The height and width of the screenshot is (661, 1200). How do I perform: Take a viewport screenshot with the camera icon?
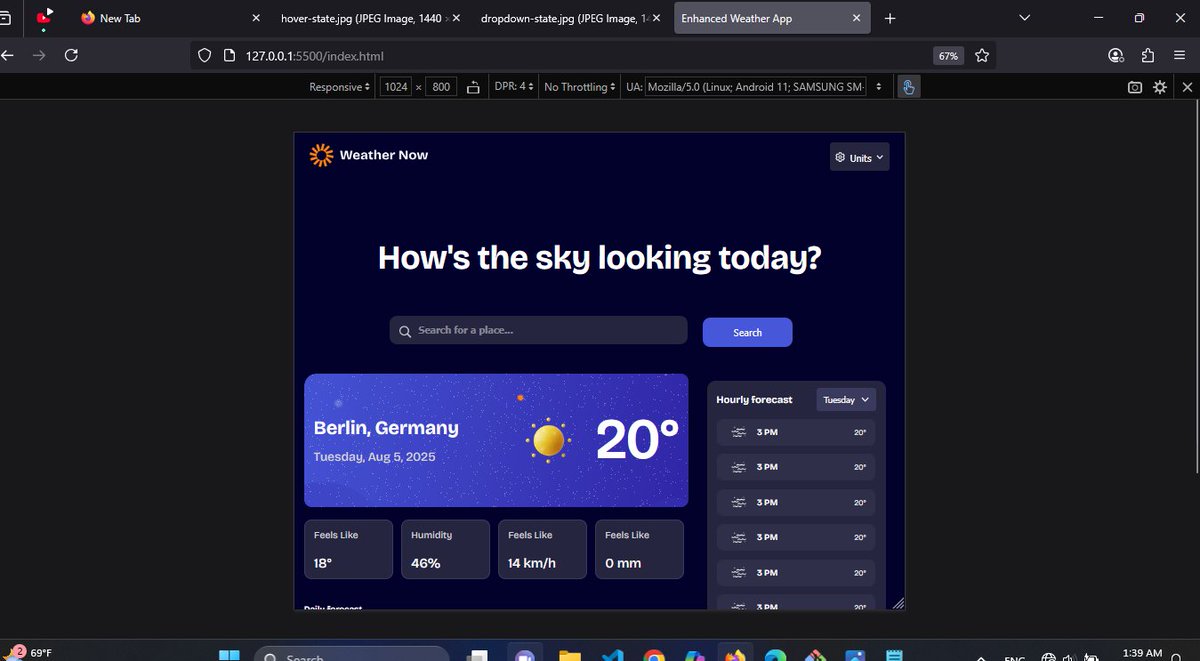click(1134, 87)
